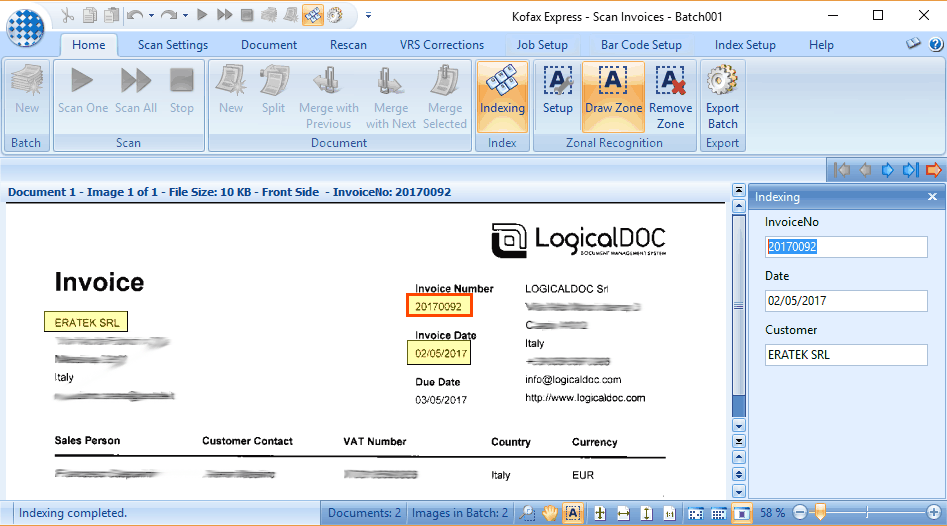Image resolution: width=947 pixels, height=526 pixels.
Task: Click the Remove Zone button
Action: pos(670,97)
